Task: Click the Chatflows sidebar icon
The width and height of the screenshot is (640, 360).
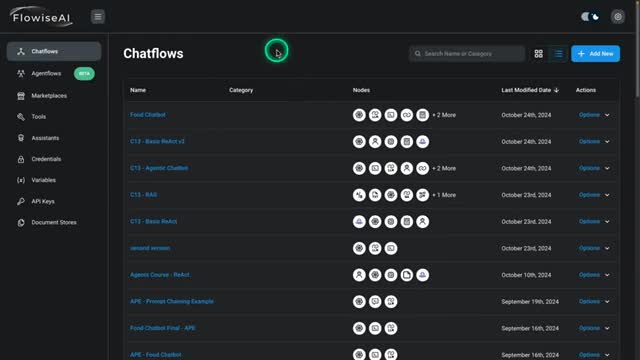Action: (21, 51)
